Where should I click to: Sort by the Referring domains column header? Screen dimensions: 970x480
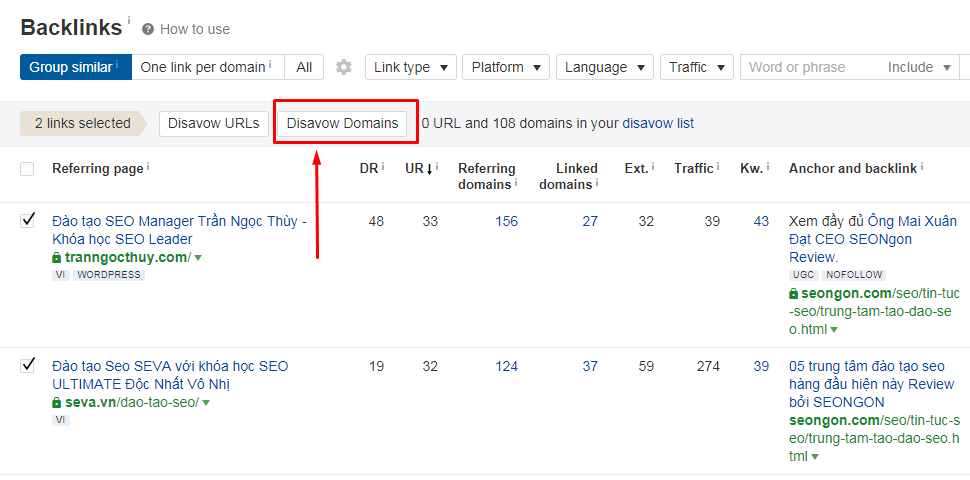click(486, 176)
